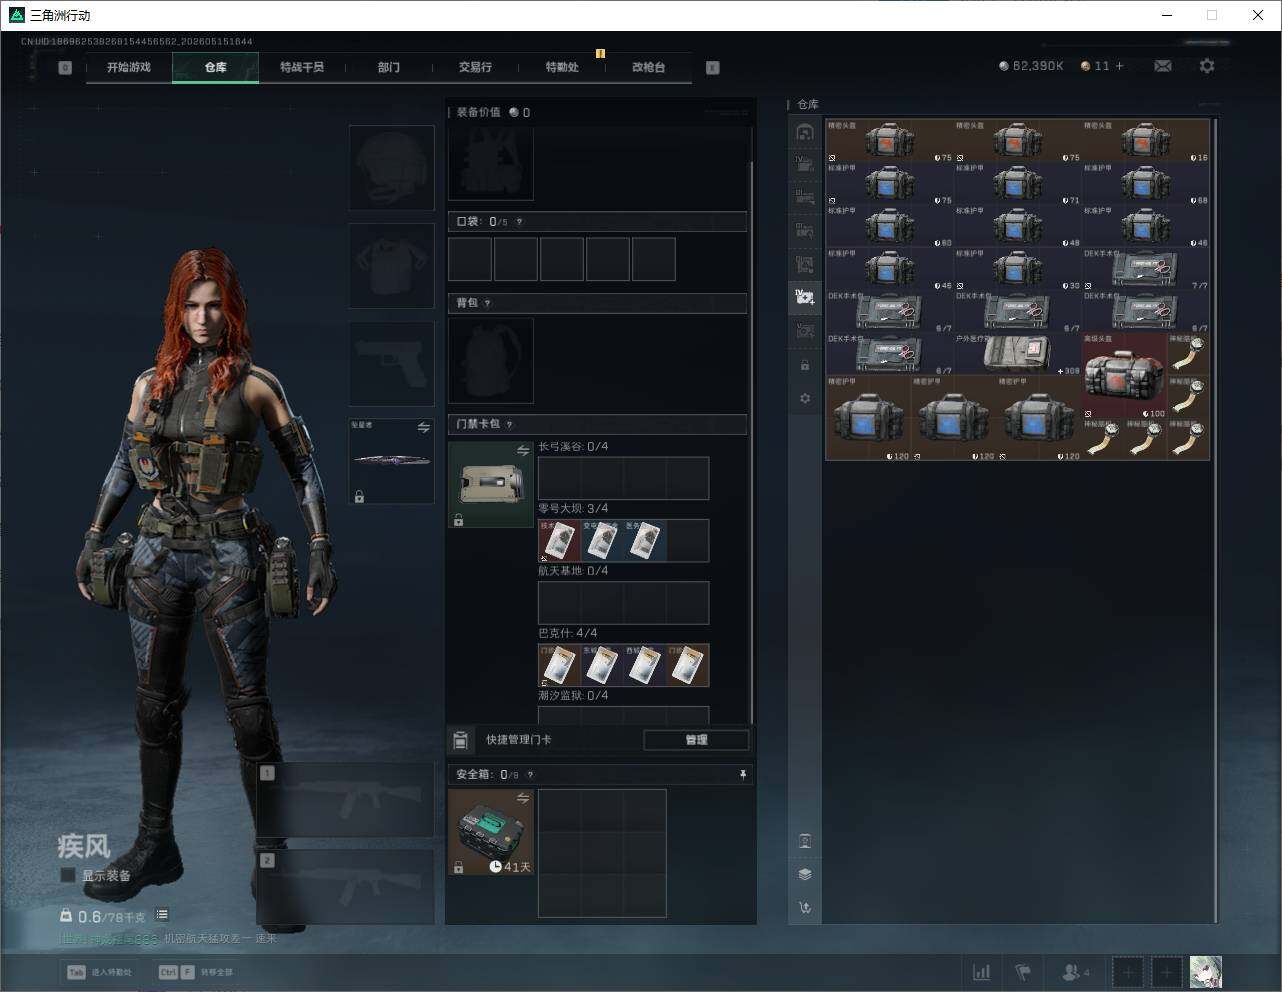
Task: Open the warehouse sidebar gear icon
Action: 805,398
